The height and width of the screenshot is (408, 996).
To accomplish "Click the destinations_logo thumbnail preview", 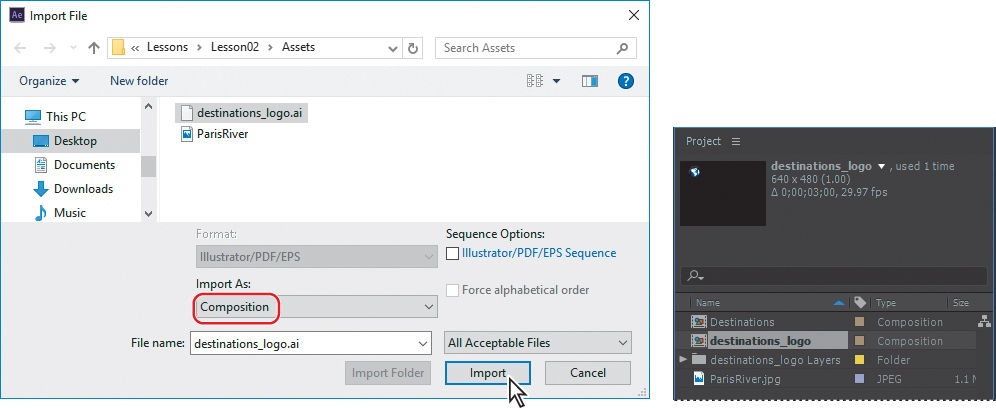I will 723,193.
